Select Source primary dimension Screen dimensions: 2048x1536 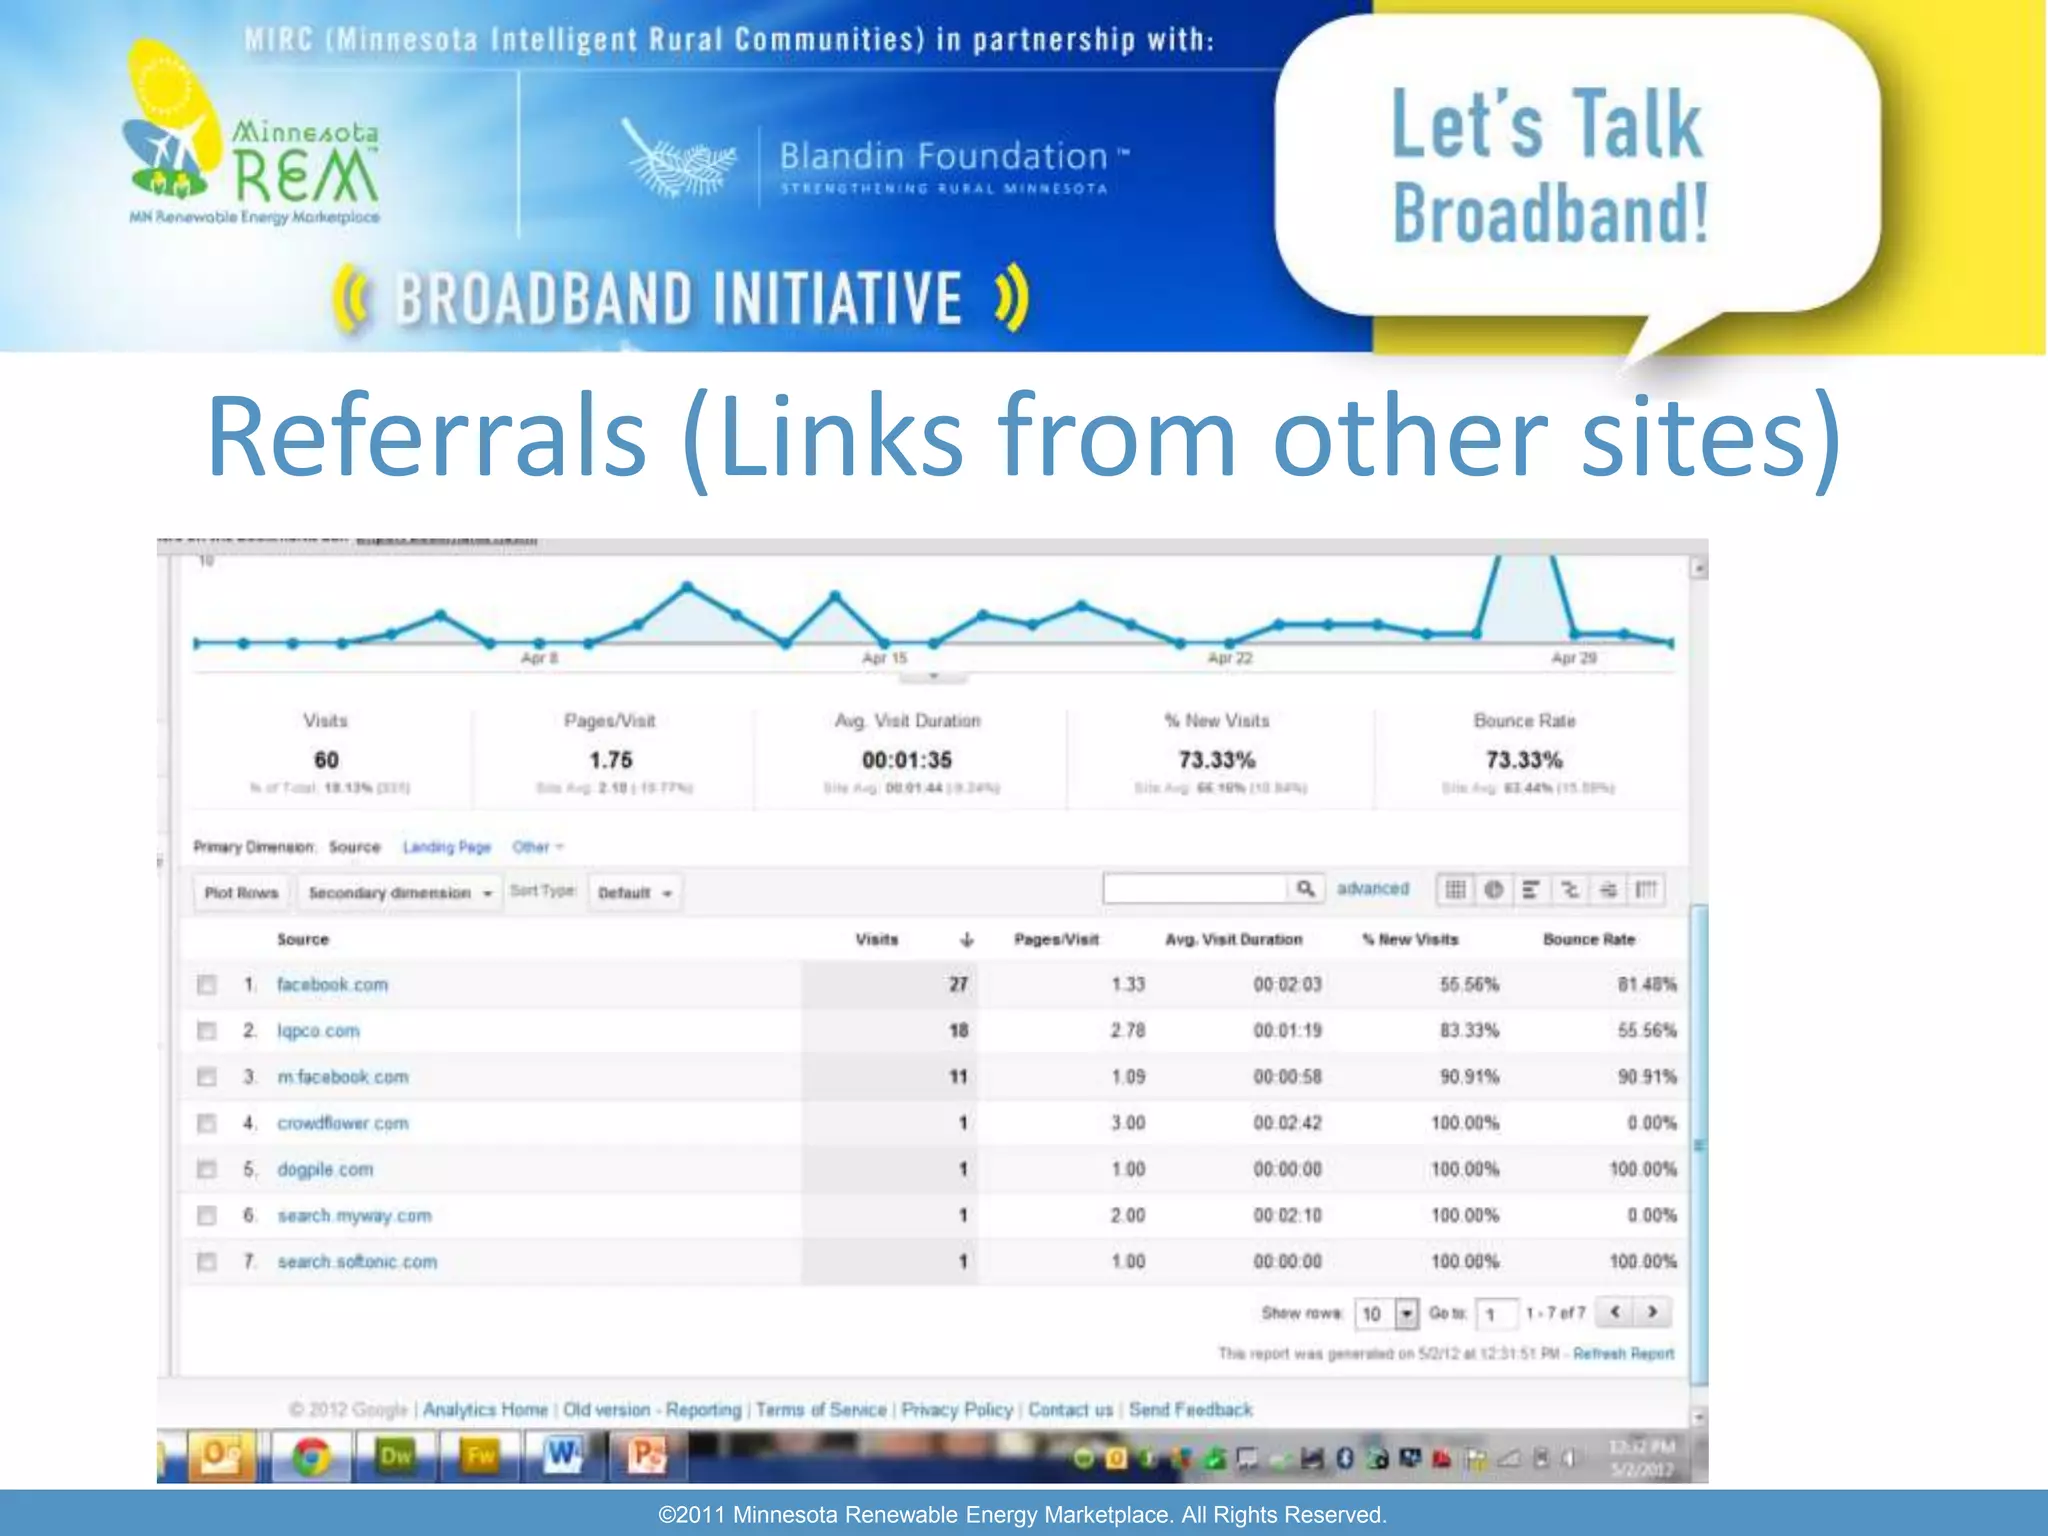(x=354, y=847)
